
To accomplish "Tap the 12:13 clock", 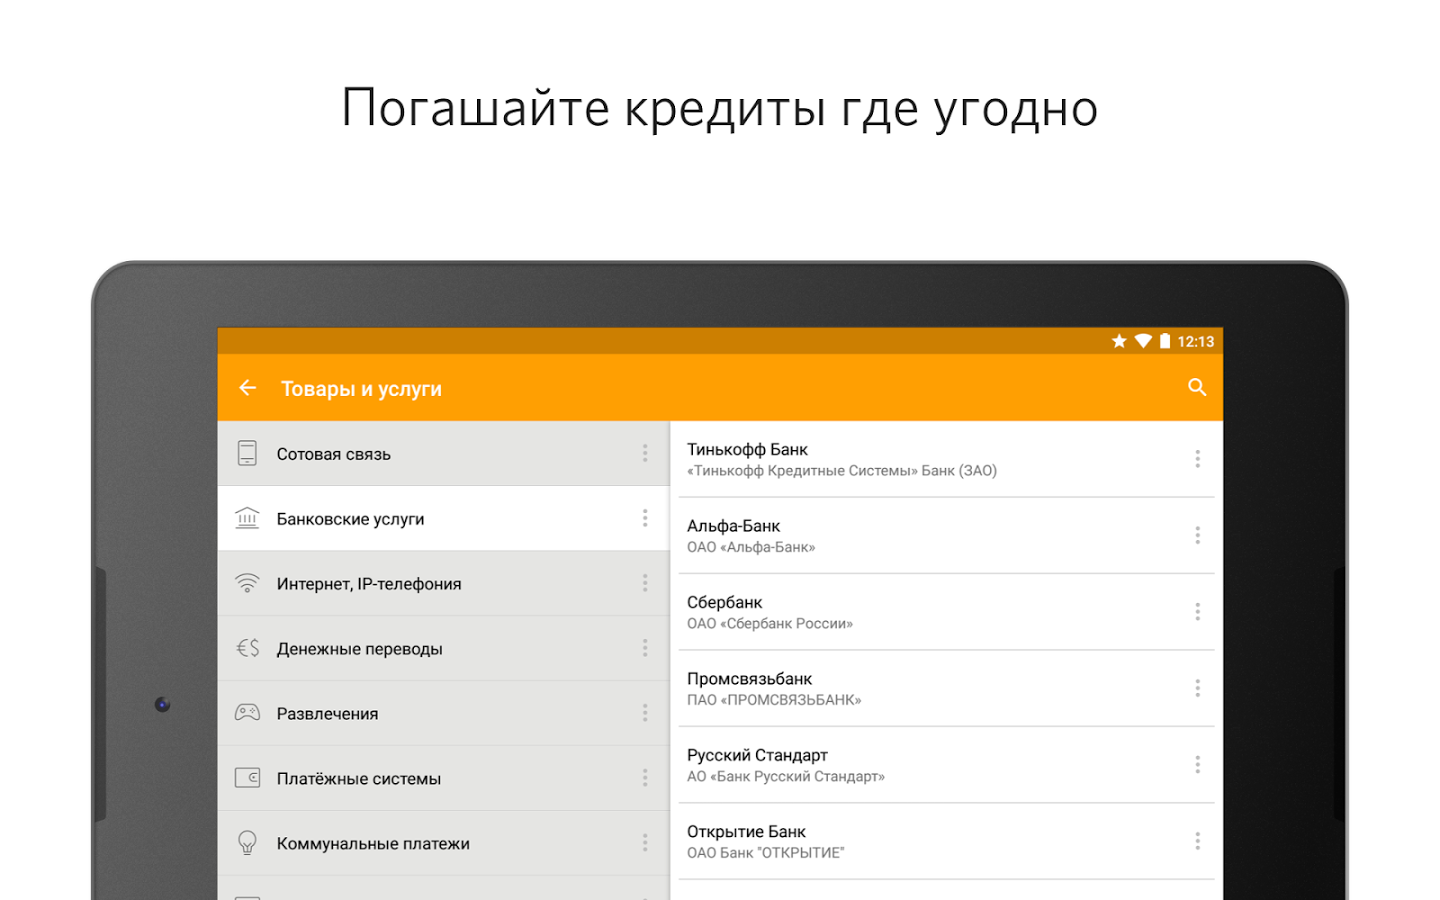I will tap(1195, 341).
